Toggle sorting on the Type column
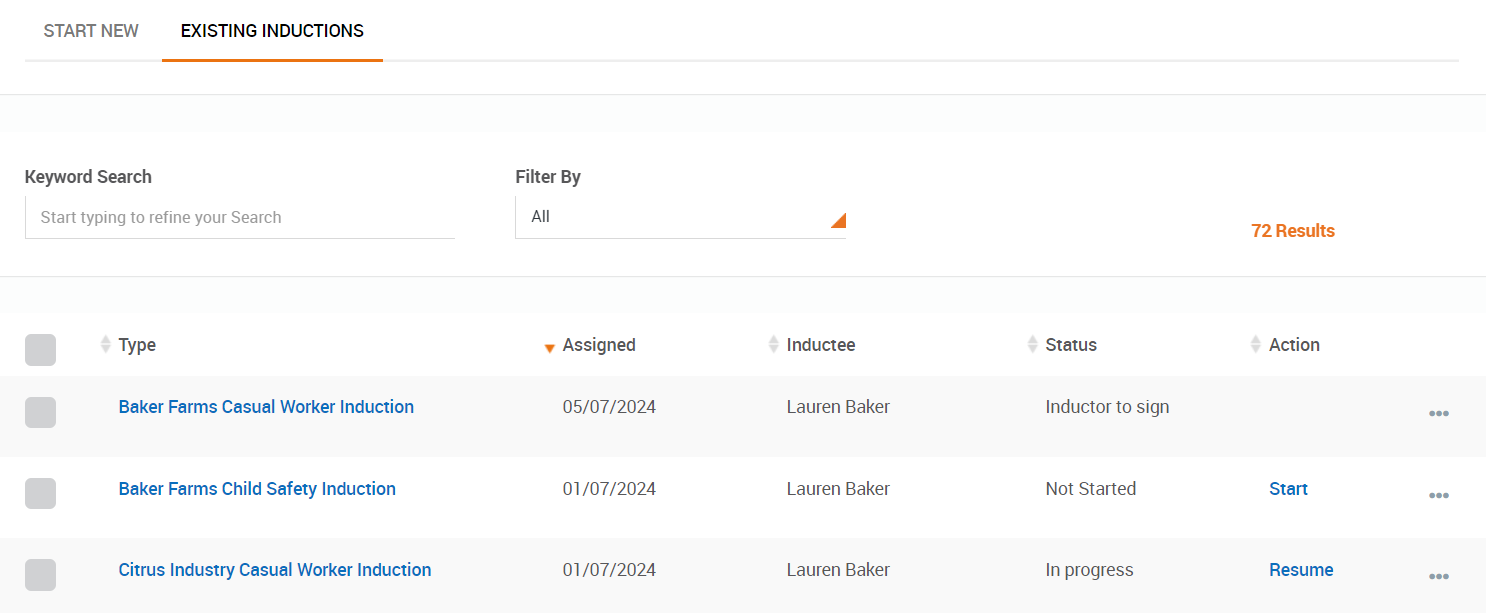This screenshot has height=613, width=1486. point(105,344)
